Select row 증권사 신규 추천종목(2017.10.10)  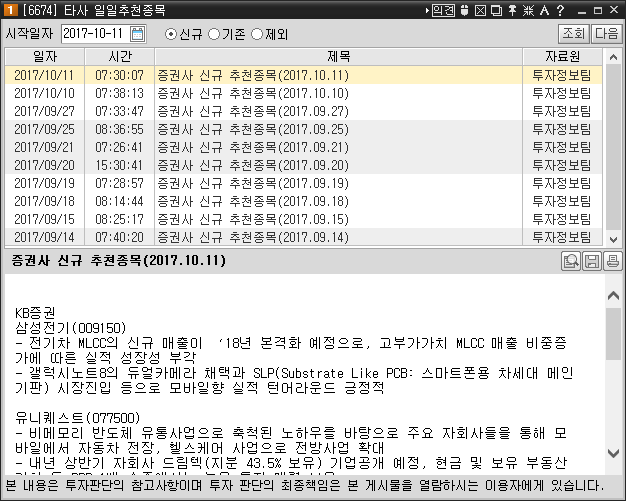coord(303,93)
